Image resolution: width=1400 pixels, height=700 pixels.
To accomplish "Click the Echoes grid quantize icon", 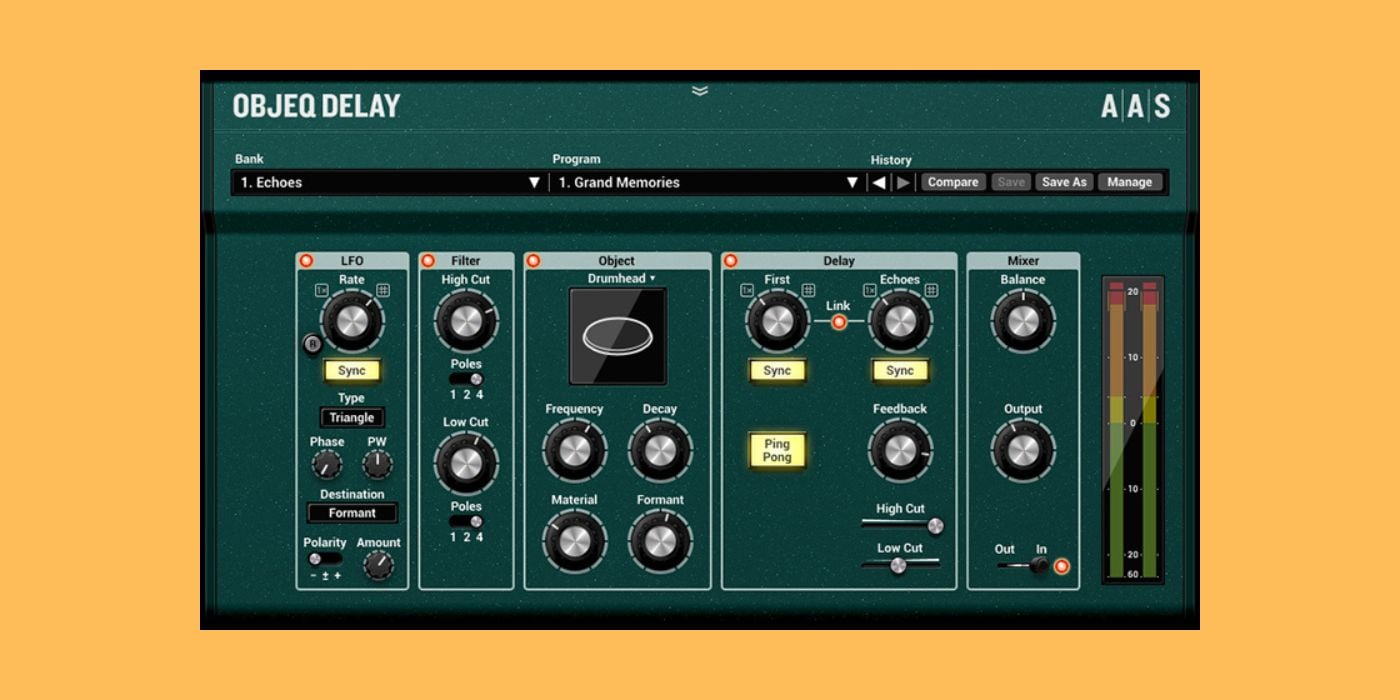I will pos(931,290).
